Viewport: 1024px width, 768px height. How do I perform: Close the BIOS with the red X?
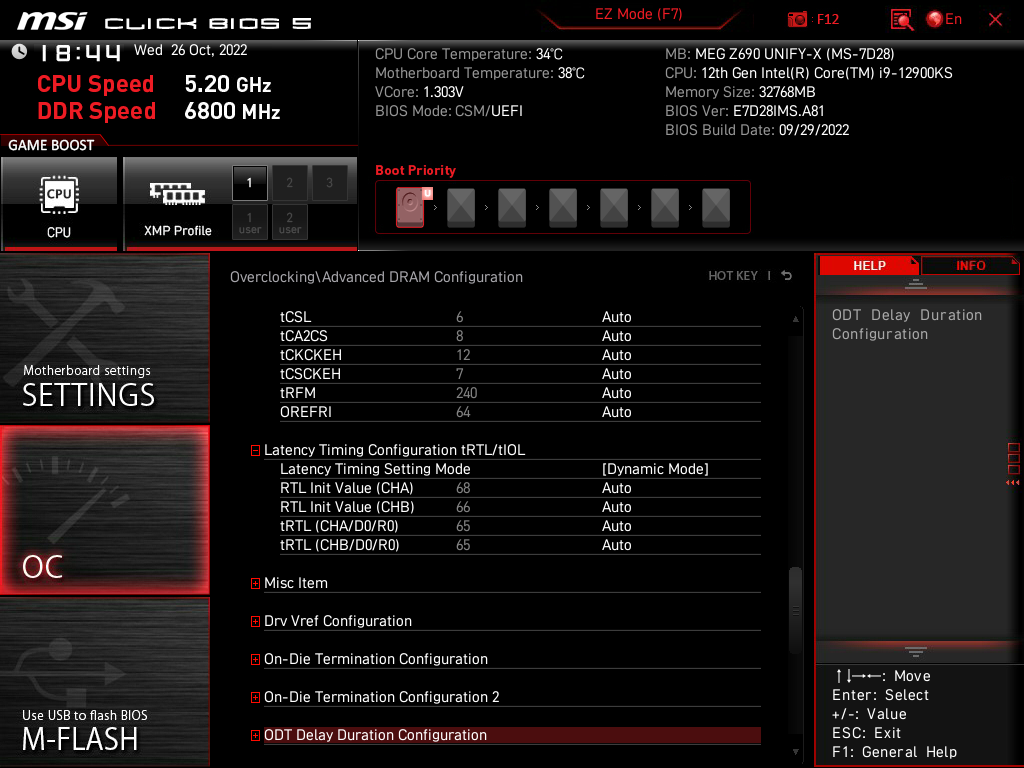coord(995,20)
